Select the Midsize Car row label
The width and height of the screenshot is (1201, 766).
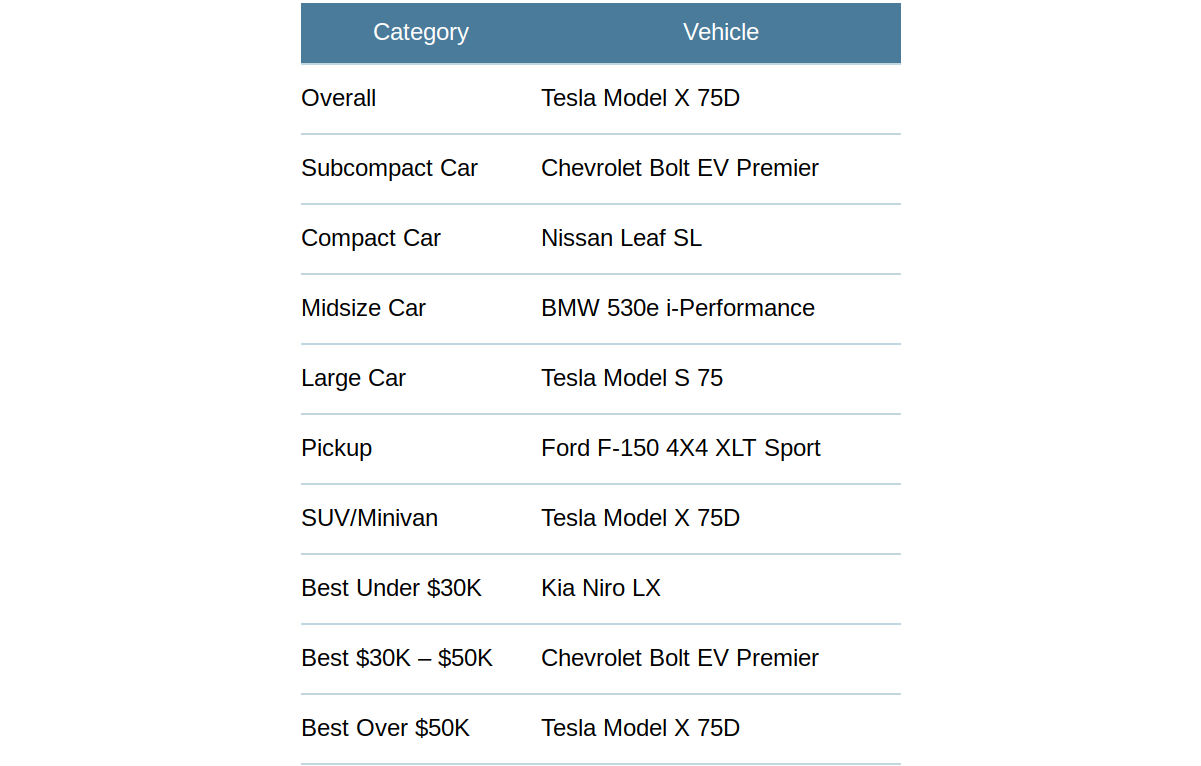pos(421,308)
